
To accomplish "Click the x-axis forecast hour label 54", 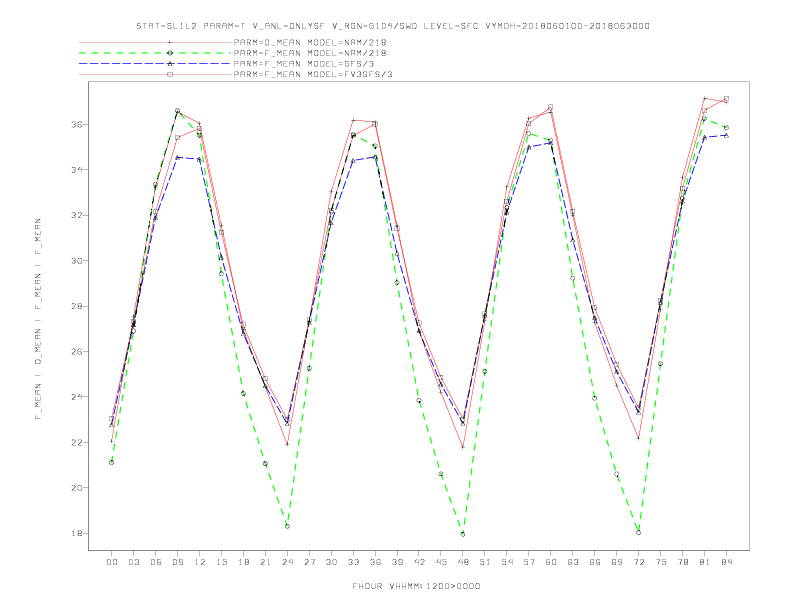I will click(x=507, y=562).
